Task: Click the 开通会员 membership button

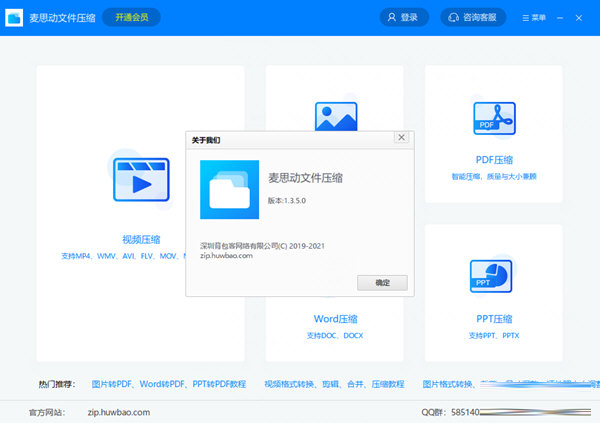Action: 131,17
